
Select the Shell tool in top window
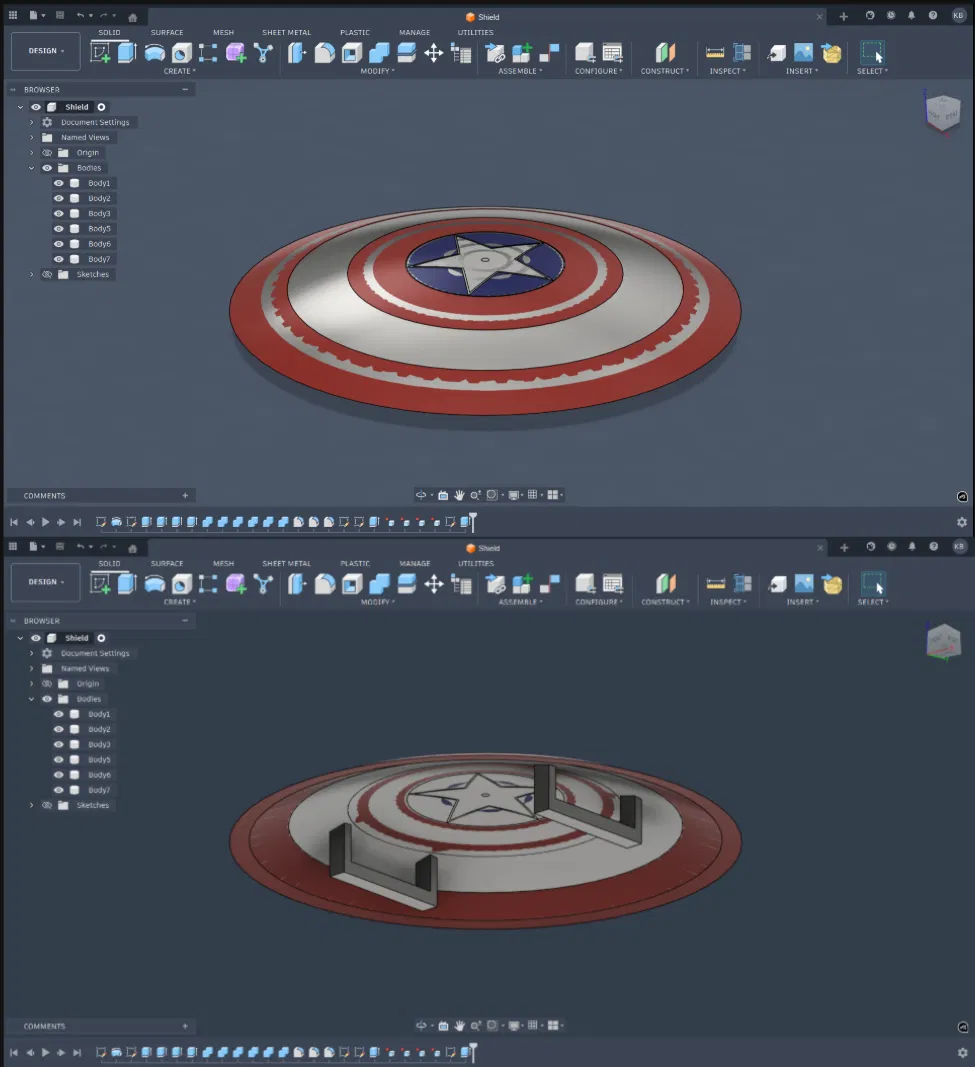click(352, 52)
